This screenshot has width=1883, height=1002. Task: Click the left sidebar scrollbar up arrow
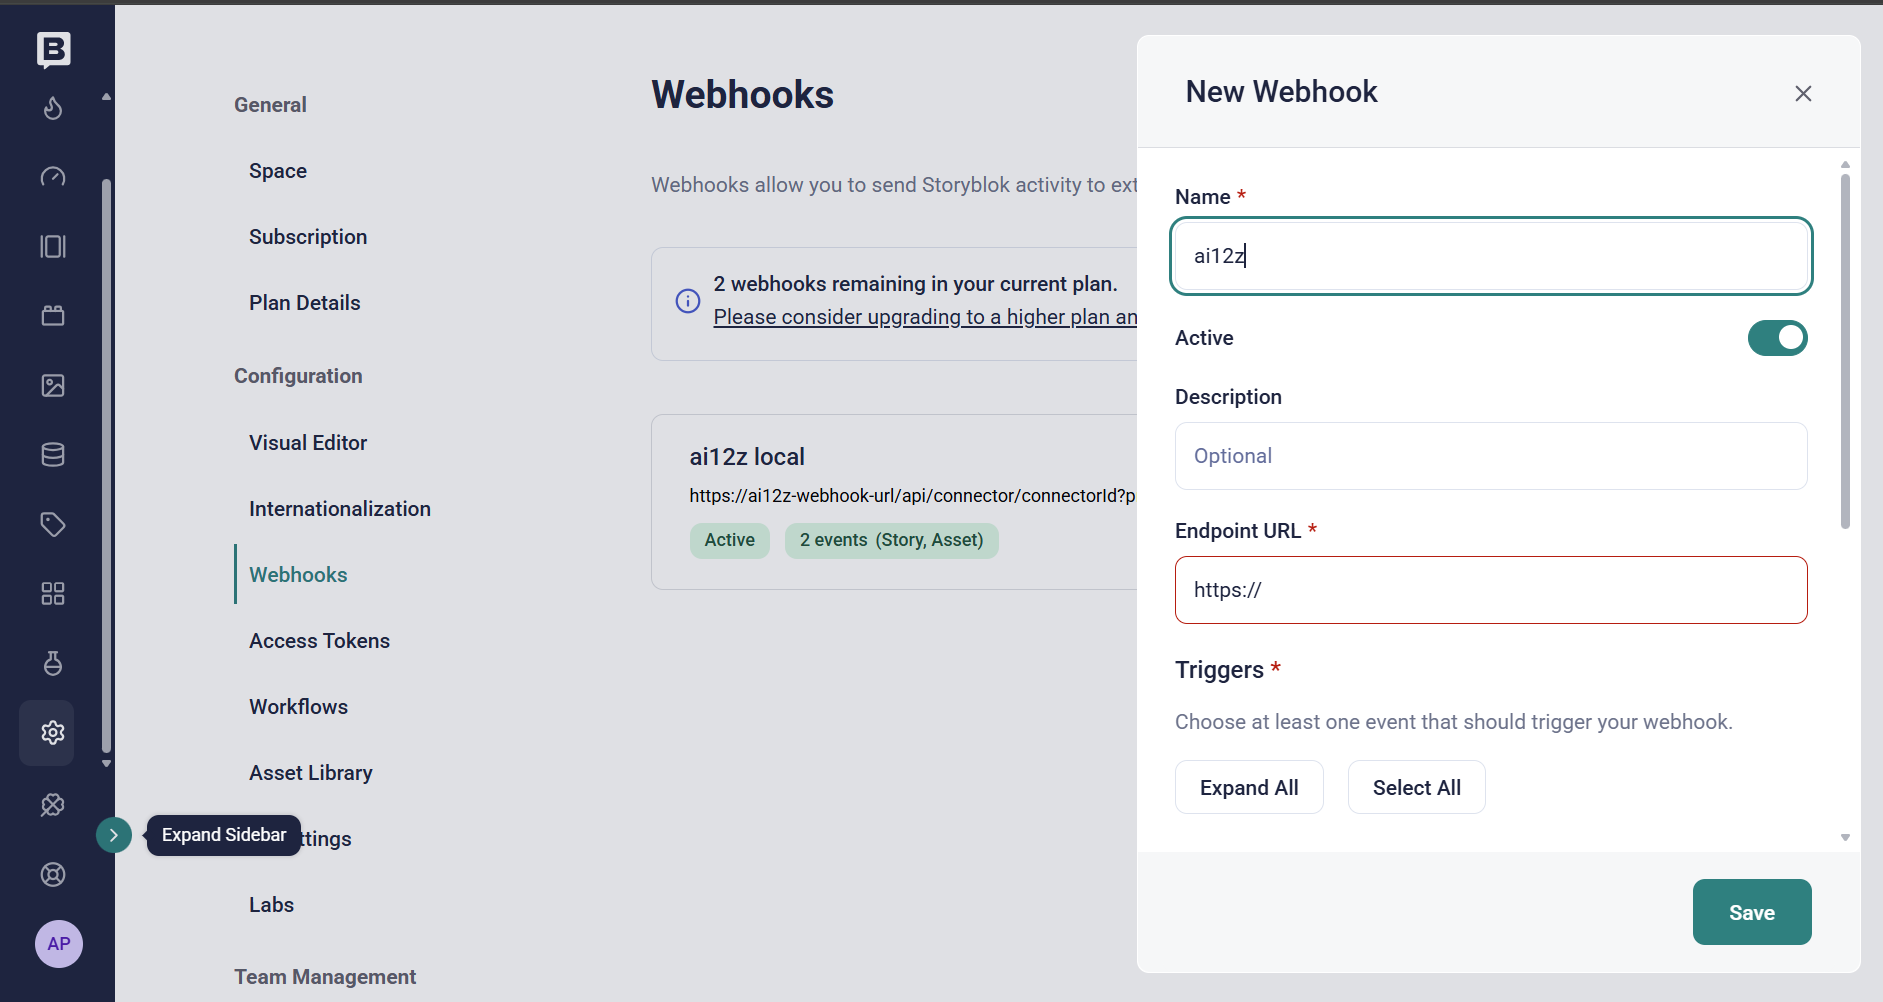point(106,97)
